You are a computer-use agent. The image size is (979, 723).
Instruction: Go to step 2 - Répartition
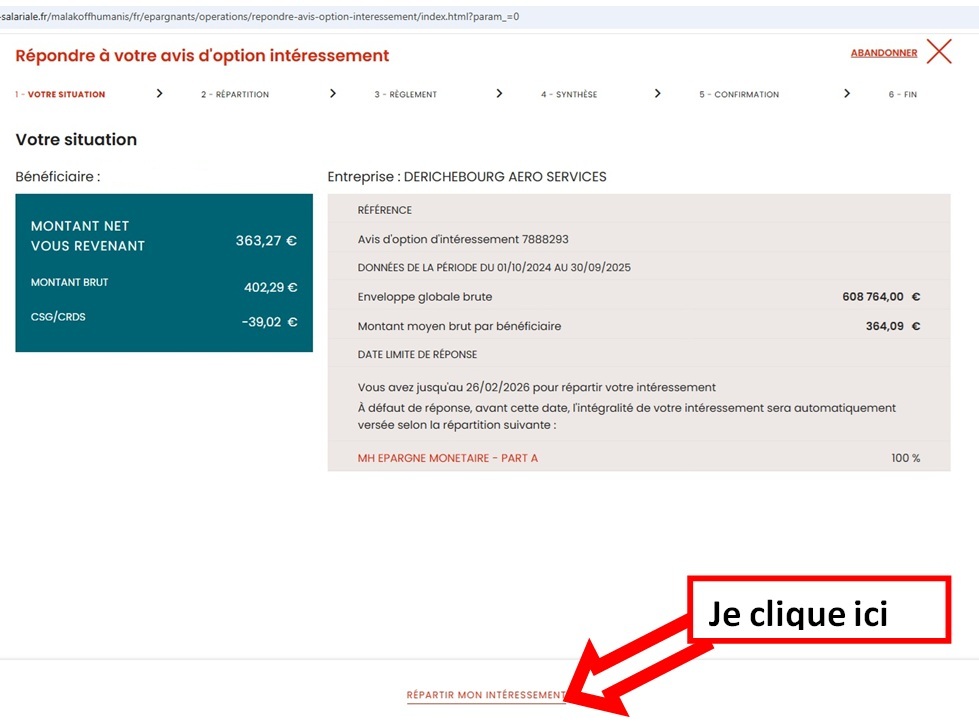235,95
